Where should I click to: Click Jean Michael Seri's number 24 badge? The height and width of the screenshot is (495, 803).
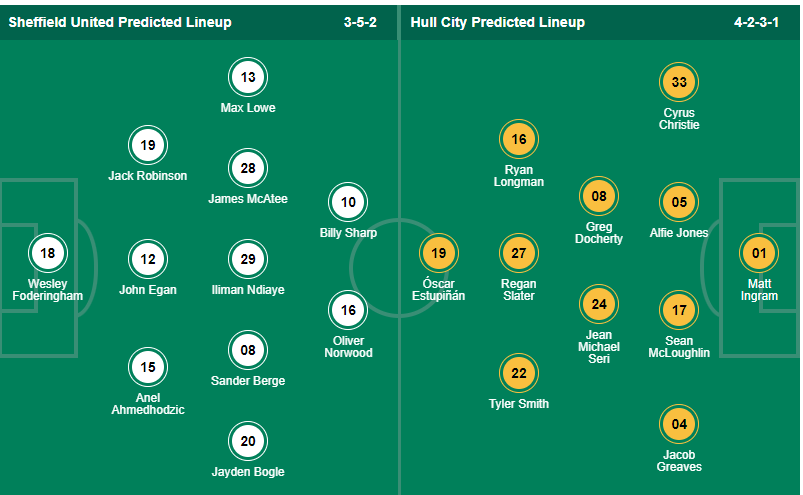pyautogui.click(x=599, y=304)
